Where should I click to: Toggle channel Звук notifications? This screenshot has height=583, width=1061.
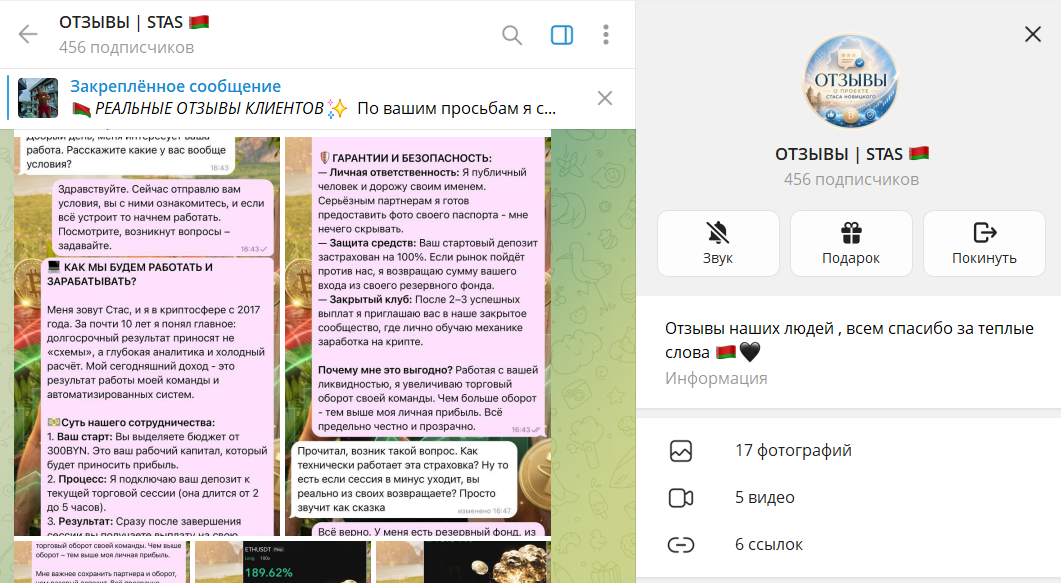coord(718,243)
